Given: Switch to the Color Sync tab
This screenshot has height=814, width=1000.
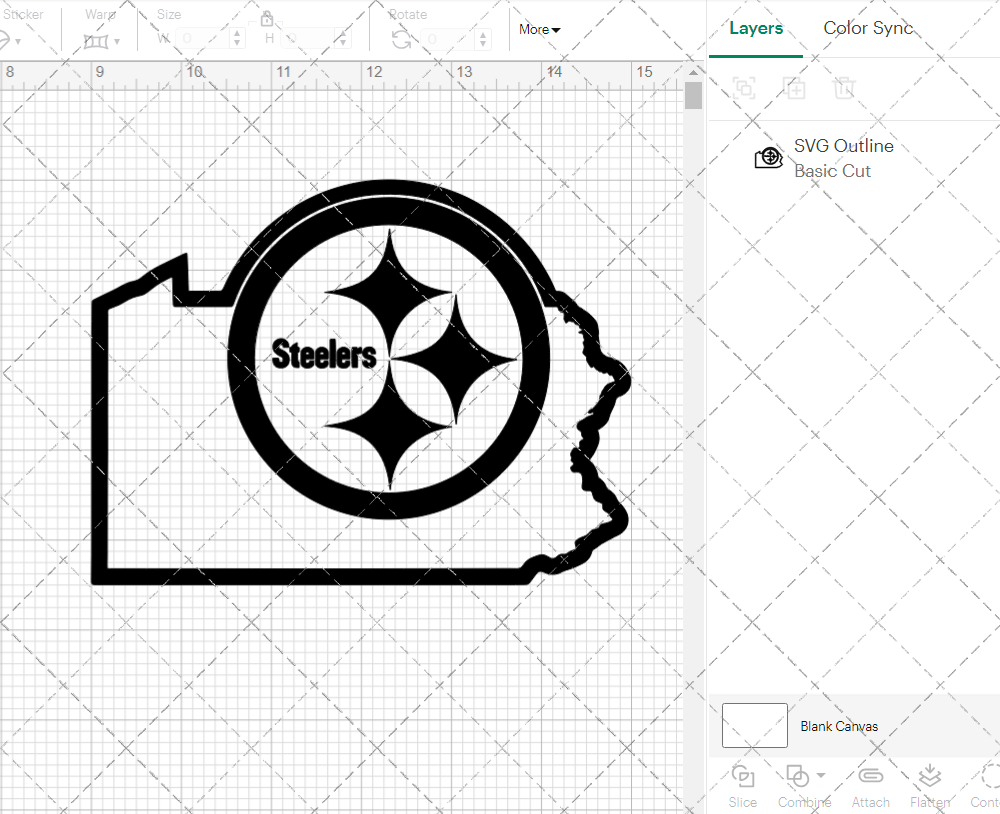Looking at the screenshot, I should click(868, 29).
